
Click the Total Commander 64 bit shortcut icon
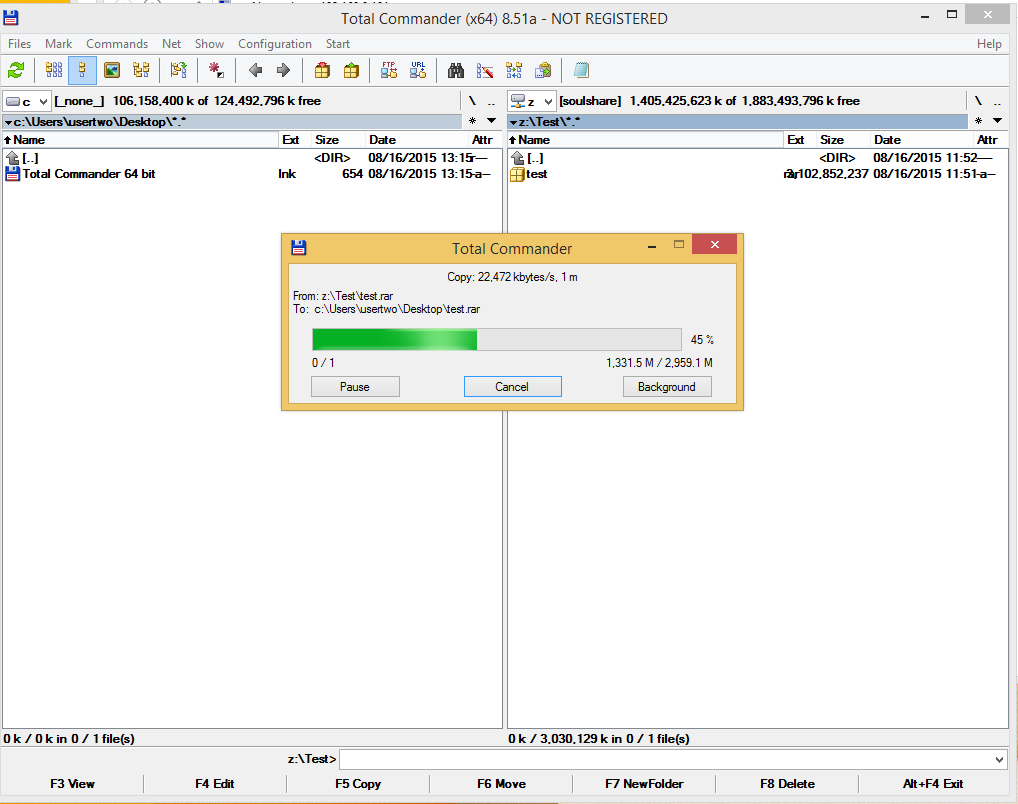click(x=12, y=174)
